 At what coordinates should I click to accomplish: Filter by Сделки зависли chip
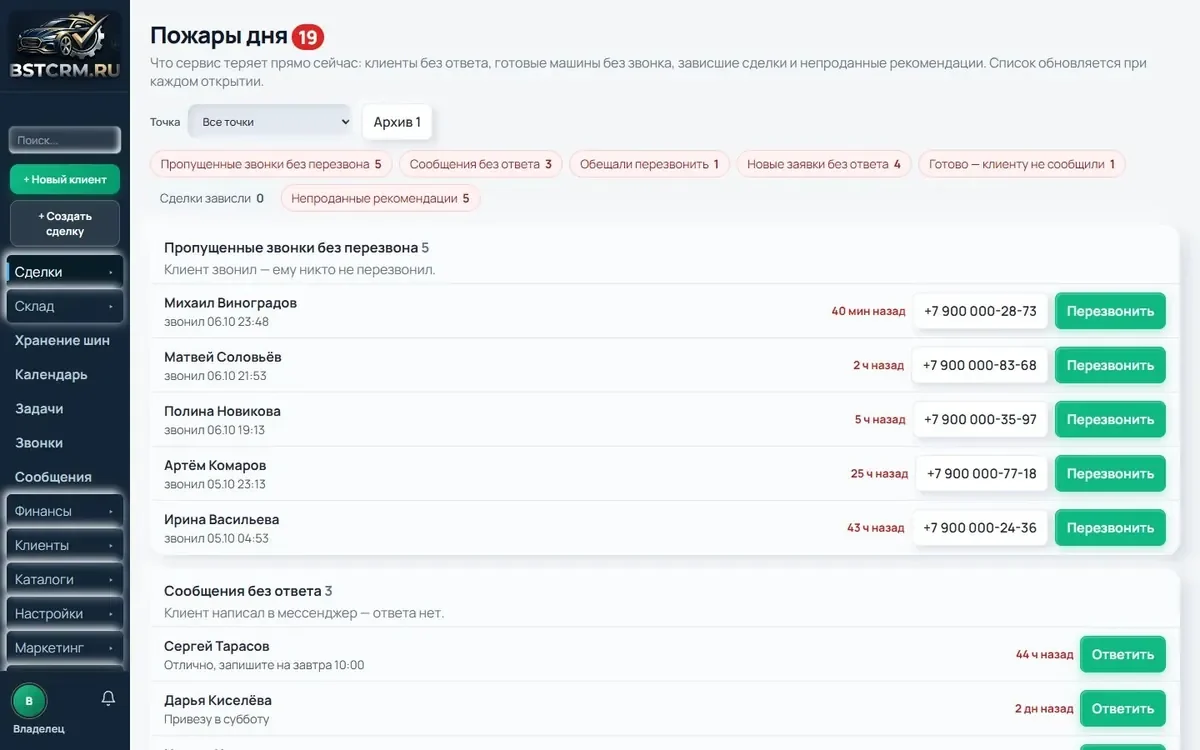coord(212,198)
